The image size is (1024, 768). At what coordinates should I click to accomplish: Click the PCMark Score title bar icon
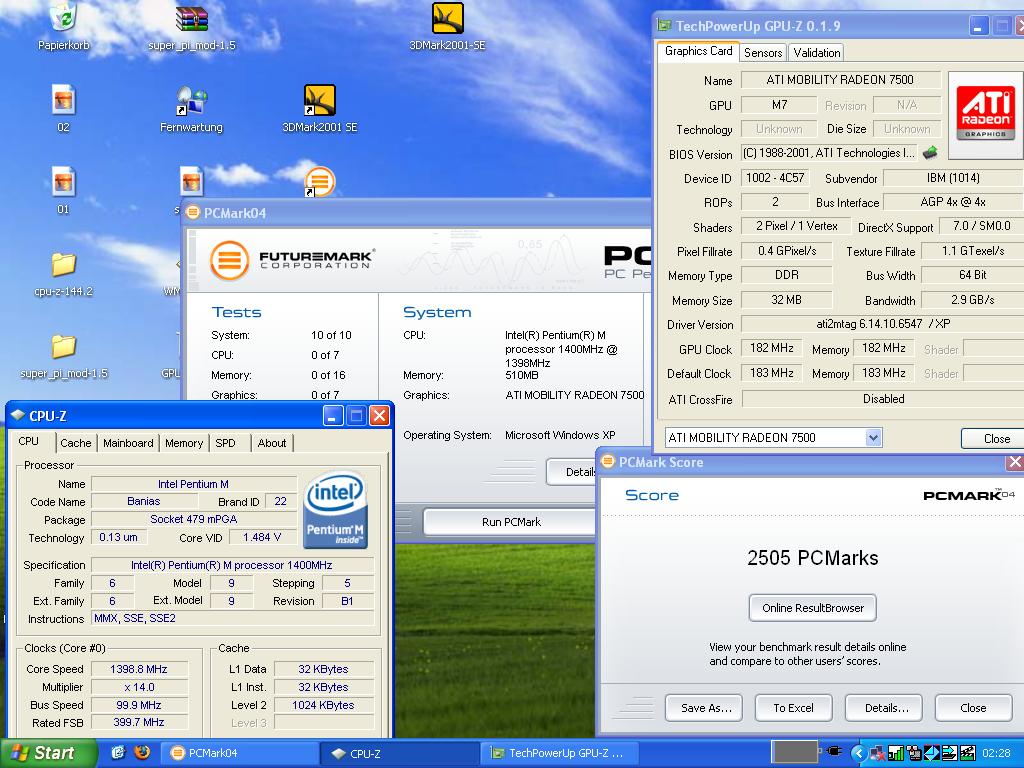tap(608, 462)
